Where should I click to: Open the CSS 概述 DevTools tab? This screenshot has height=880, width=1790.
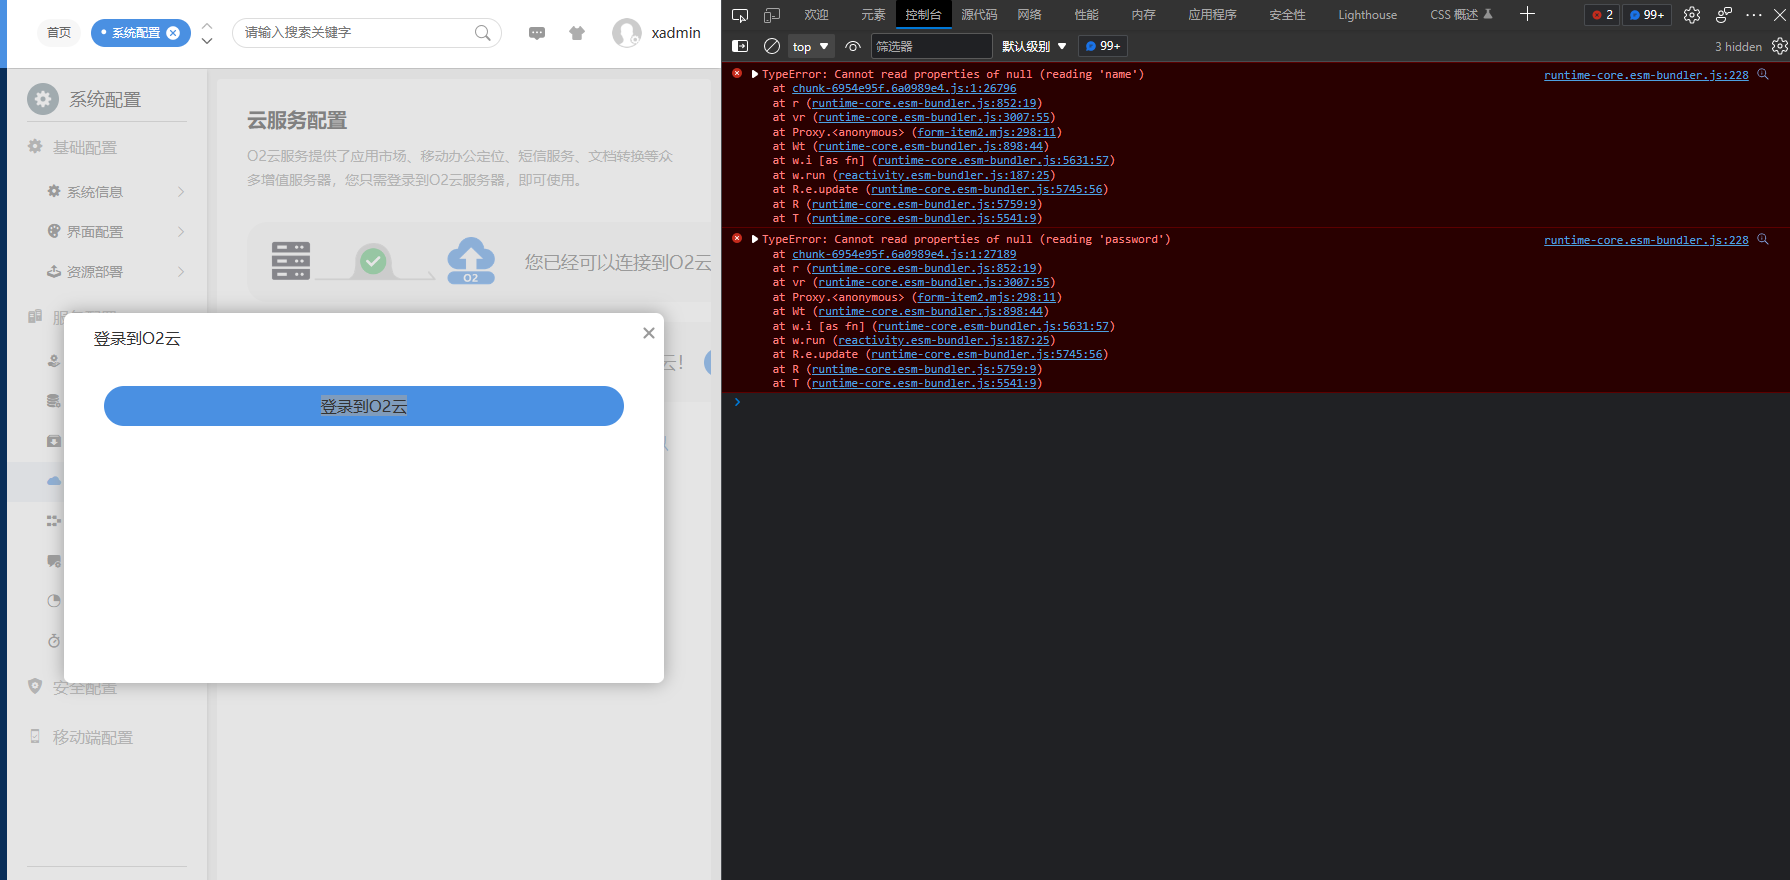(x=1461, y=15)
